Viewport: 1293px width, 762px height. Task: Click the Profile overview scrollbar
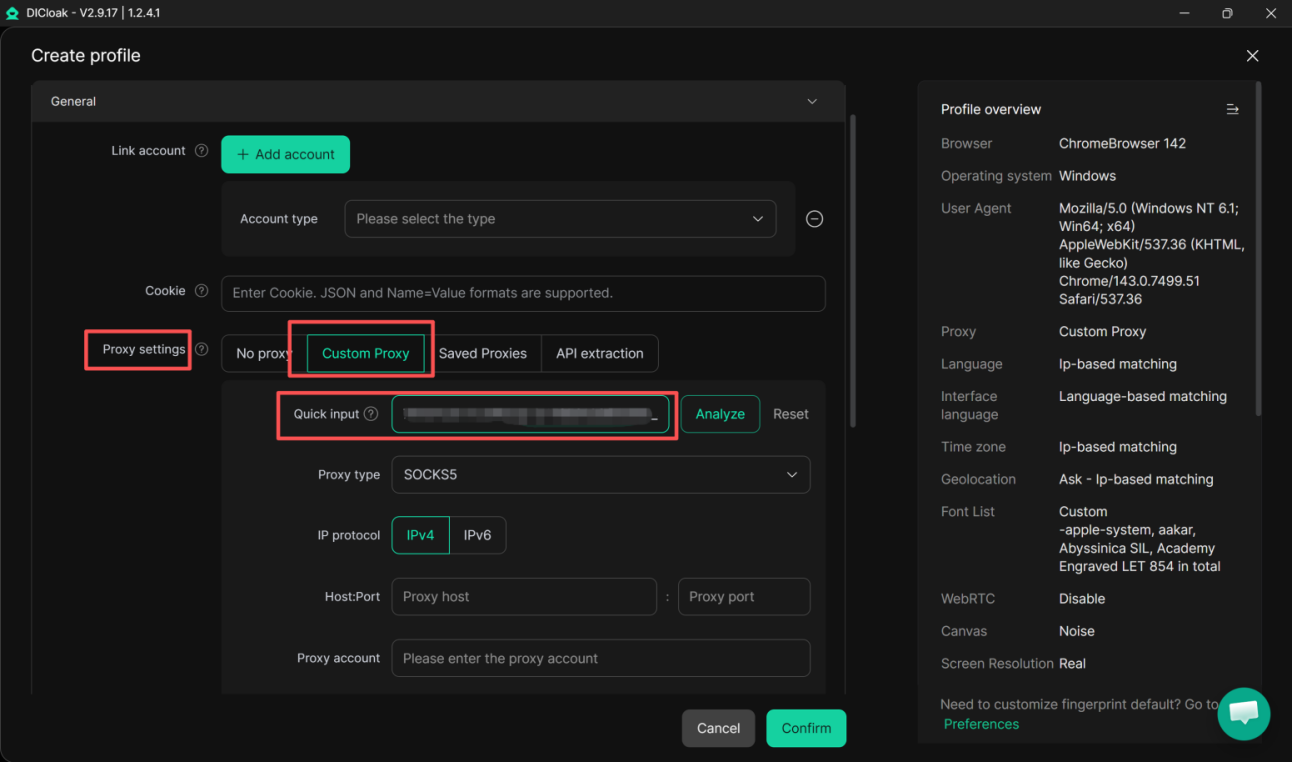coord(1258,250)
